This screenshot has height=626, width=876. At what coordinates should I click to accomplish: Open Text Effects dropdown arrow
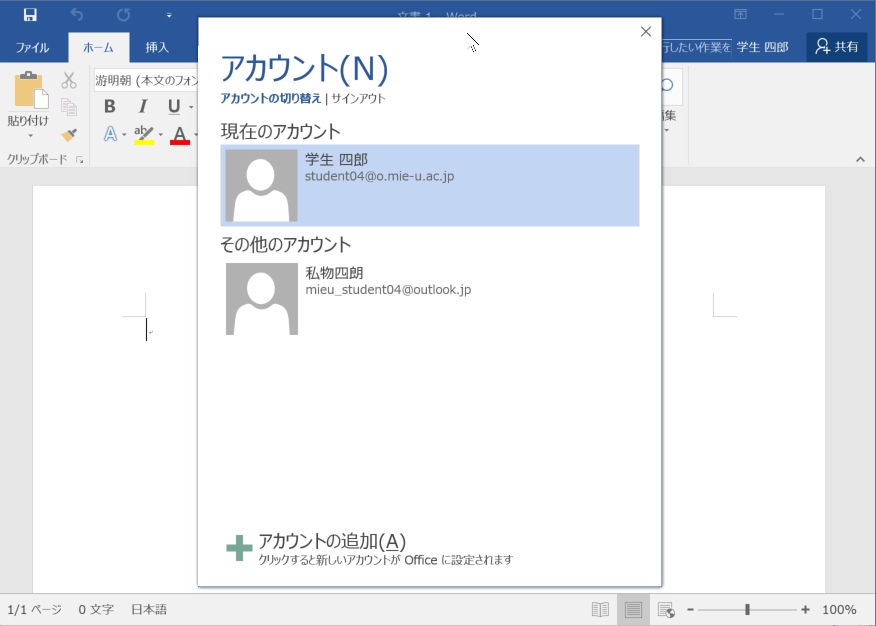point(124,135)
